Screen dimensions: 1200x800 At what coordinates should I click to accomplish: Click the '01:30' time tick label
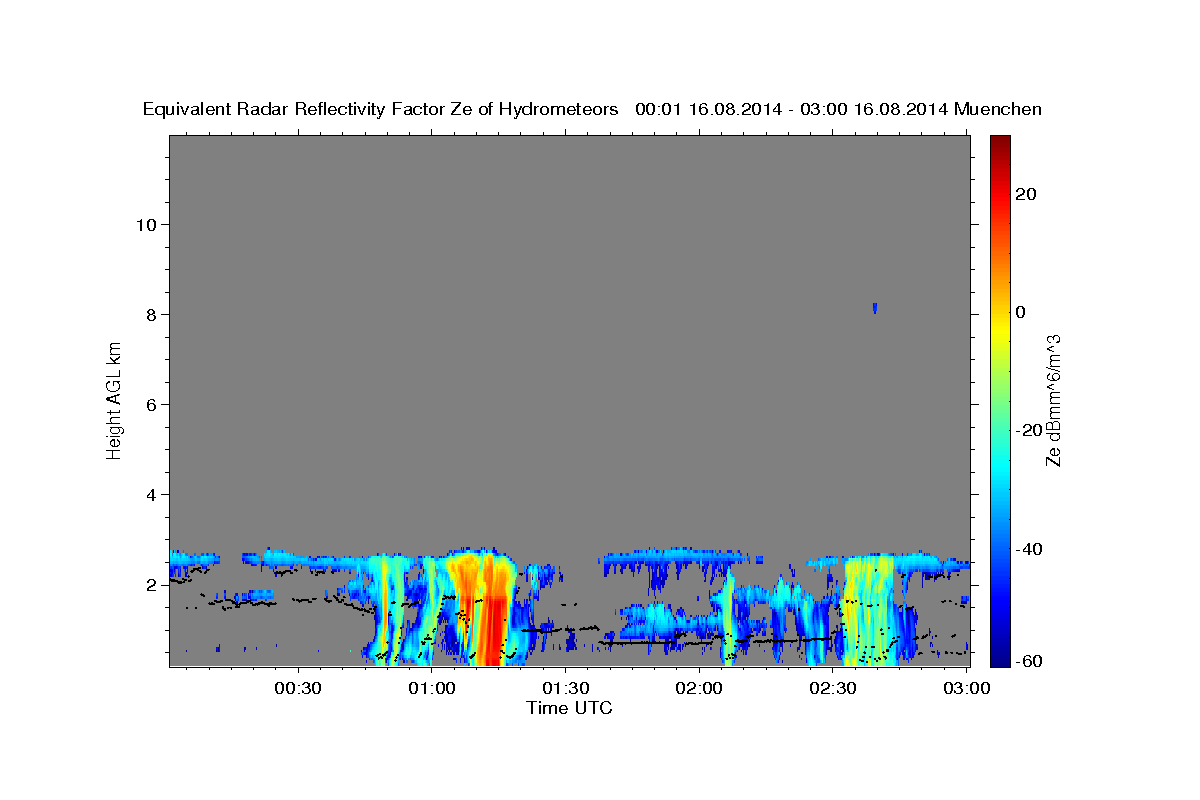coord(565,688)
